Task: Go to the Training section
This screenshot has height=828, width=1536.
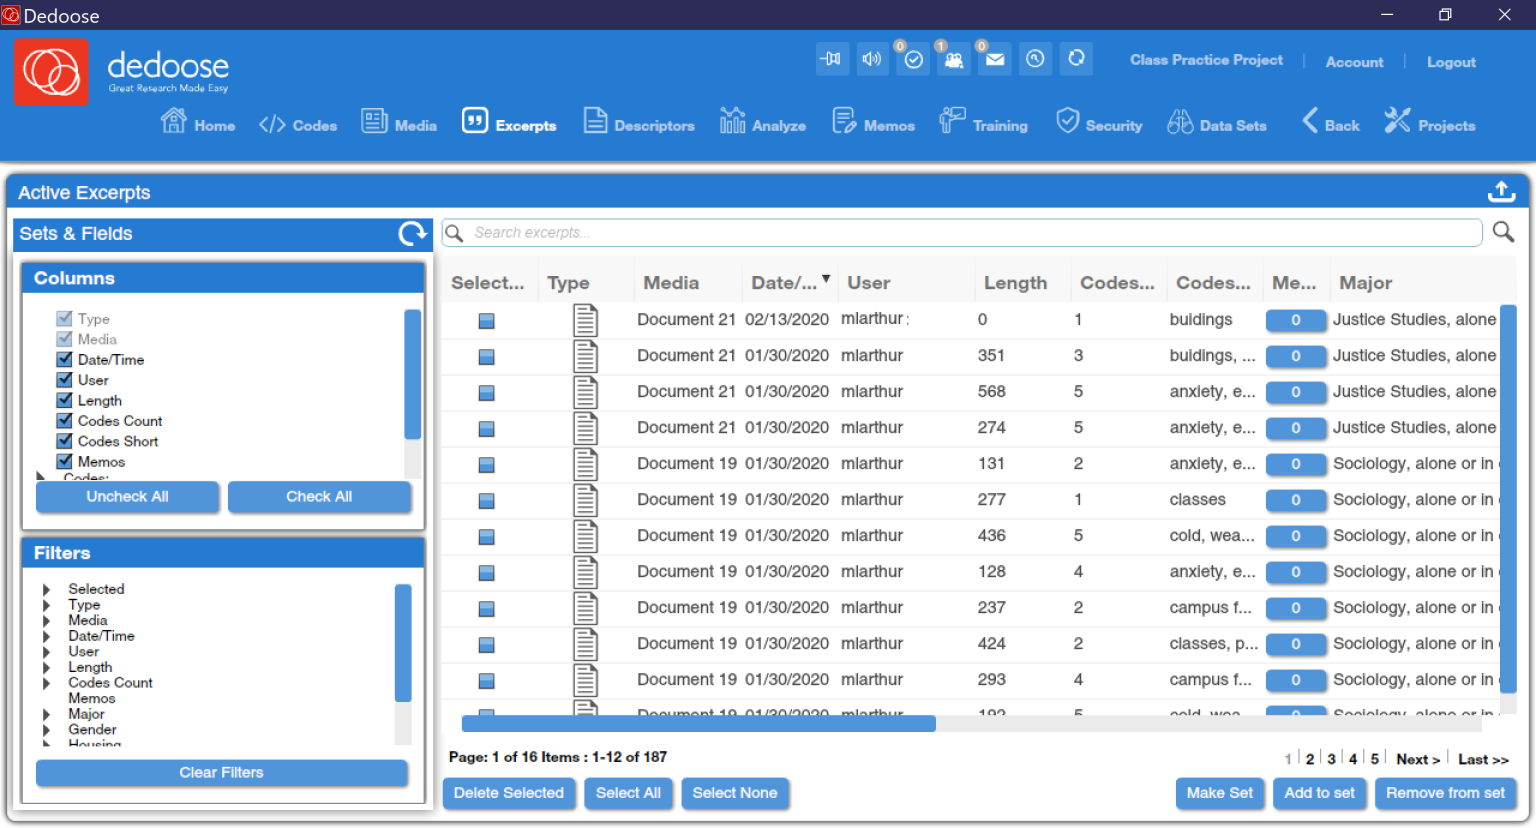Action: (984, 124)
